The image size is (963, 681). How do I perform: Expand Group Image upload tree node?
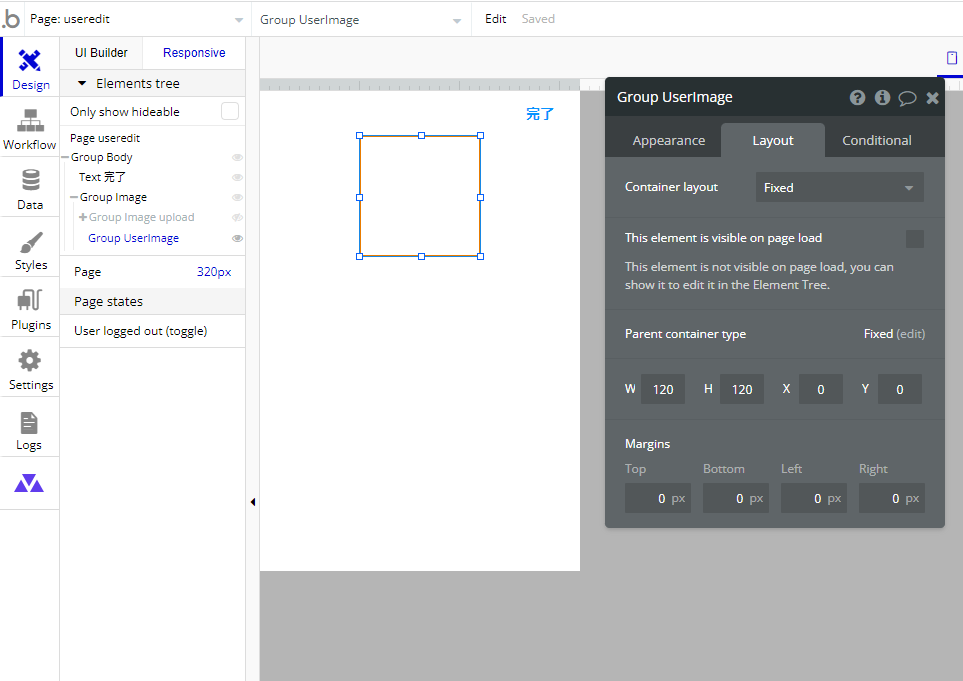[x=83, y=217]
